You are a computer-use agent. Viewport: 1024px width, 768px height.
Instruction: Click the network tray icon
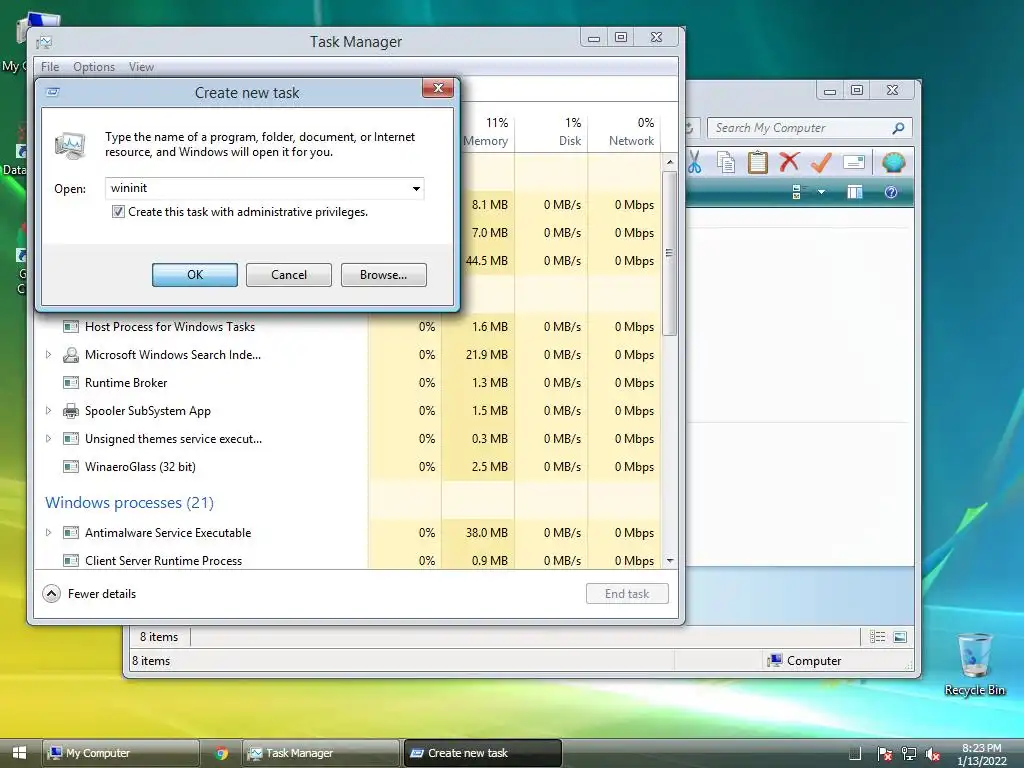tap(908, 754)
